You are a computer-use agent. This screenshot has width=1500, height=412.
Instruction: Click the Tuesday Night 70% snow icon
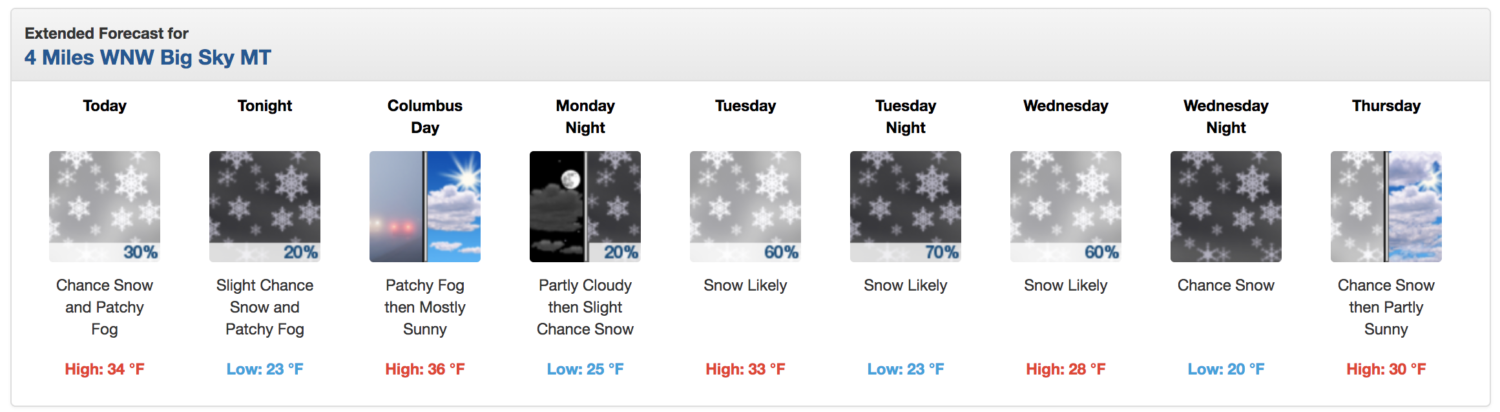[x=906, y=207]
